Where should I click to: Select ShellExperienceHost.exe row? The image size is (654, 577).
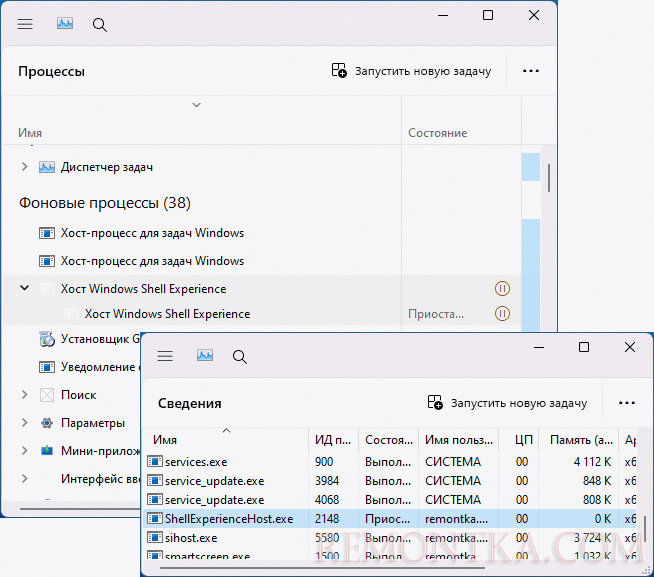[390, 519]
